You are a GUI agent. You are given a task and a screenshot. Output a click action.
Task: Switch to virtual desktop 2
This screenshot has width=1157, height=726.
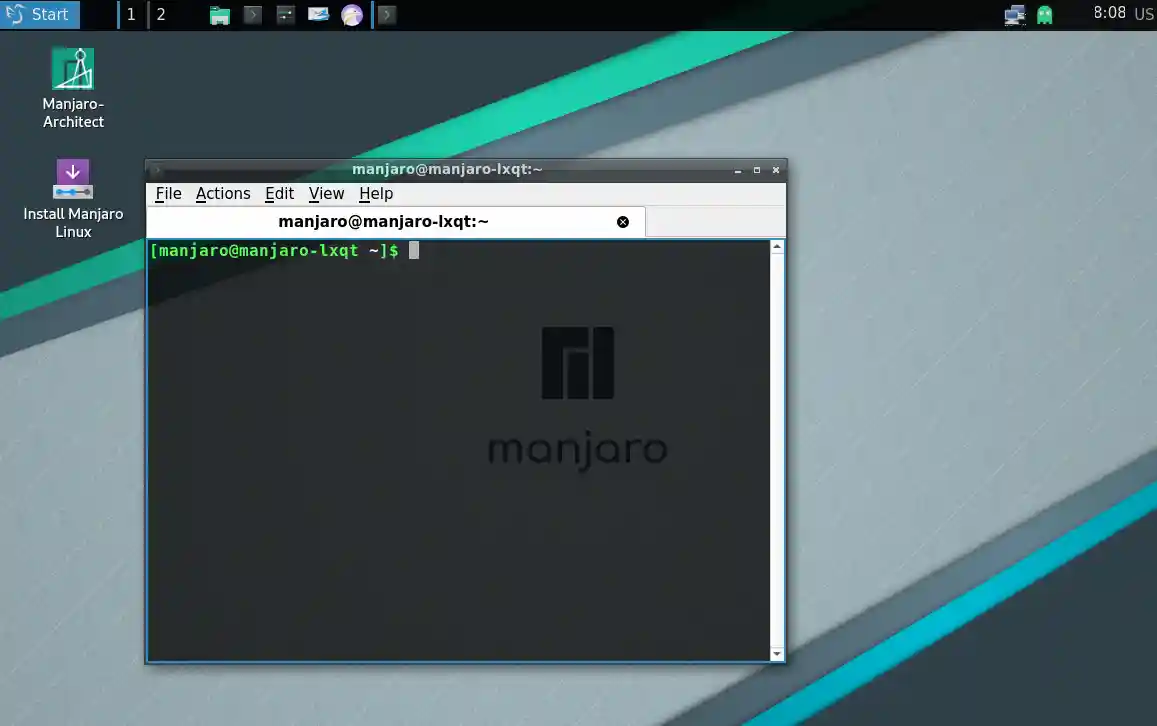click(161, 15)
